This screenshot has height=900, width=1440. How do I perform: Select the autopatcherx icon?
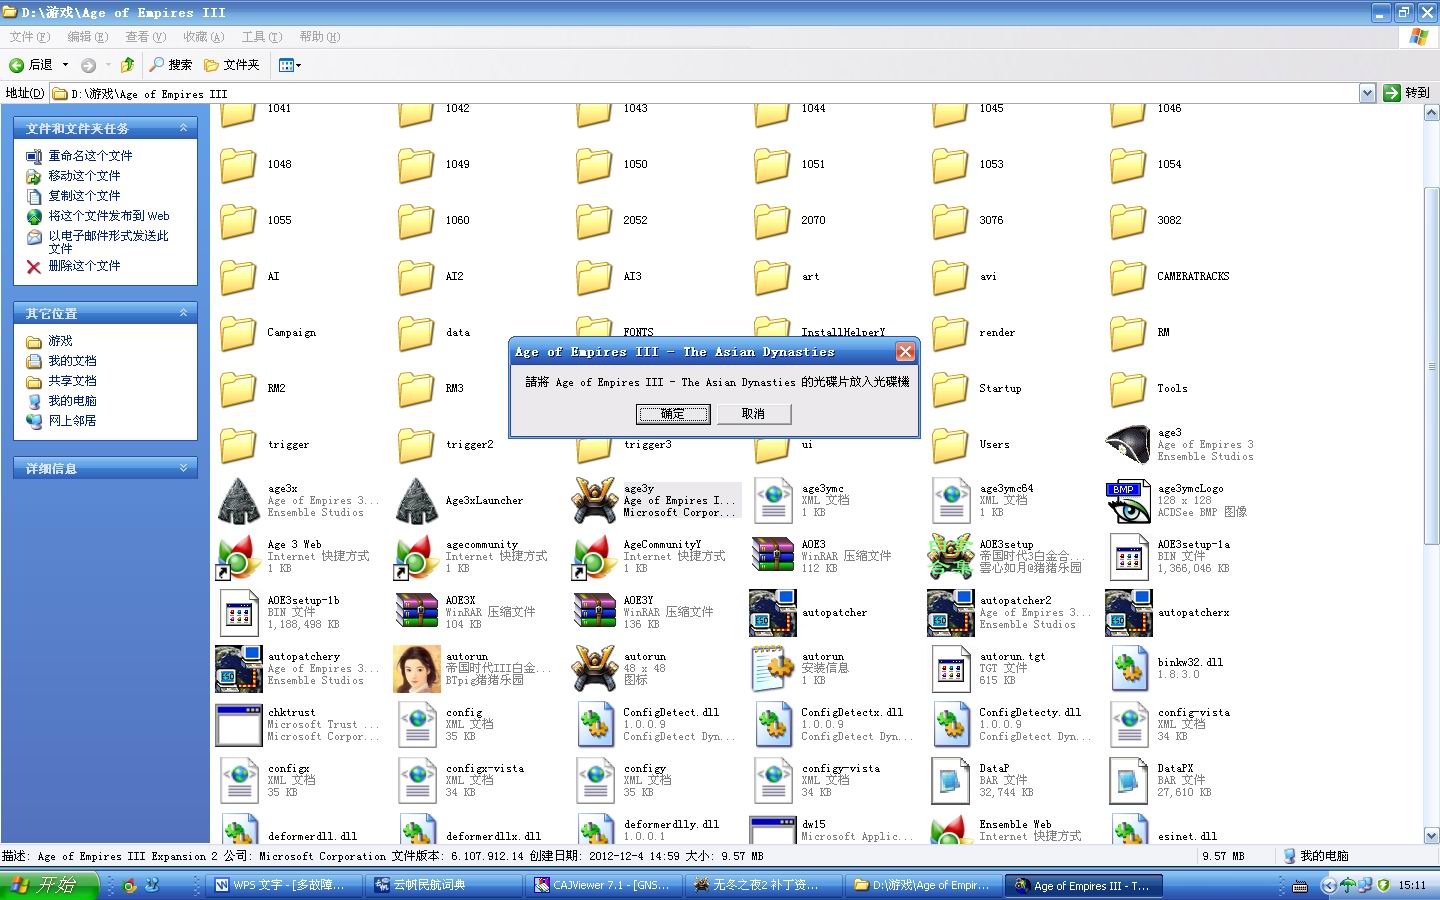1128,613
